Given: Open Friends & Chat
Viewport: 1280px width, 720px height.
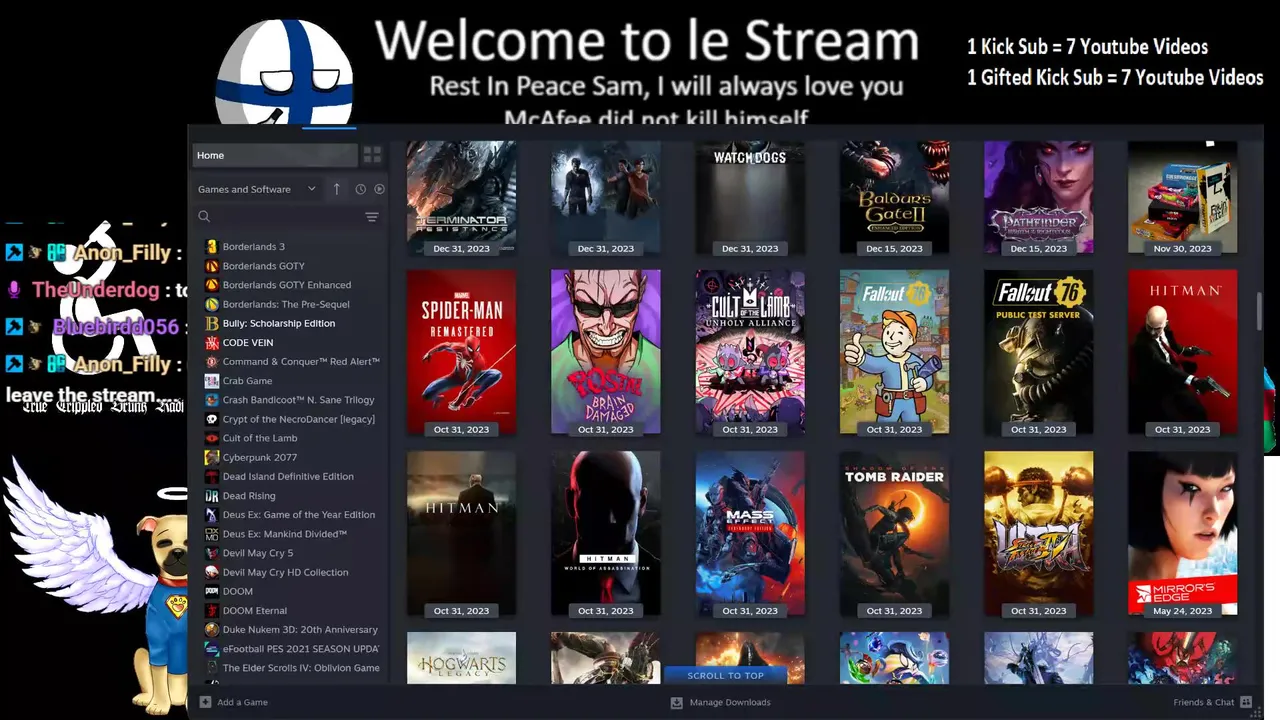Looking at the screenshot, I should (x=1212, y=702).
